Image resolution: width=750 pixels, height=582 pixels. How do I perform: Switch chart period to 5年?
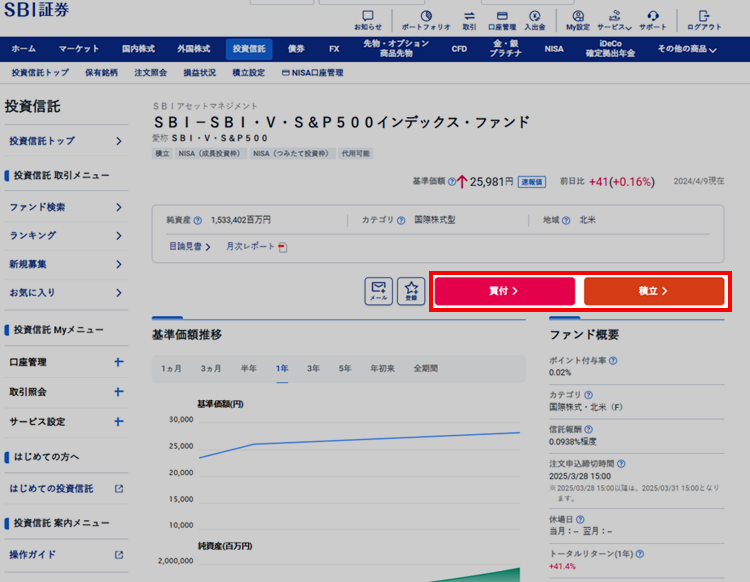(x=345, y=369)
